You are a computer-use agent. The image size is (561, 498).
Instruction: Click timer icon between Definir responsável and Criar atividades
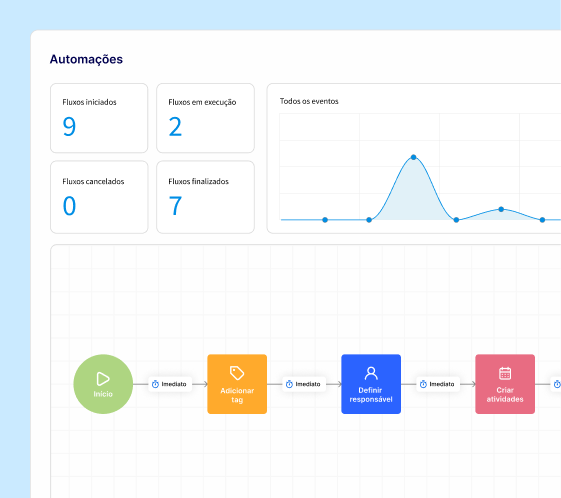(x=423, y=384)
